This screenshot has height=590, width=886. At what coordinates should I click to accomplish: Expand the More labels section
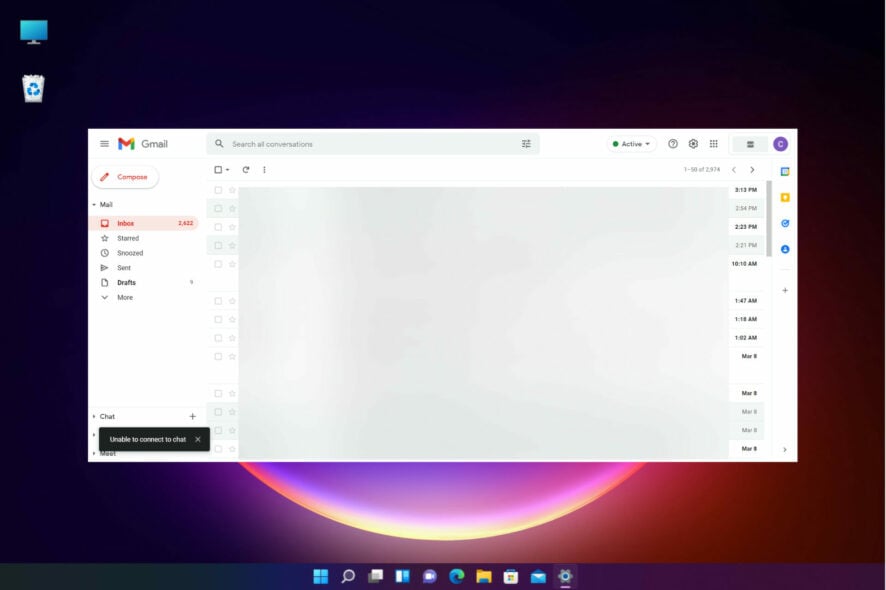124,297
